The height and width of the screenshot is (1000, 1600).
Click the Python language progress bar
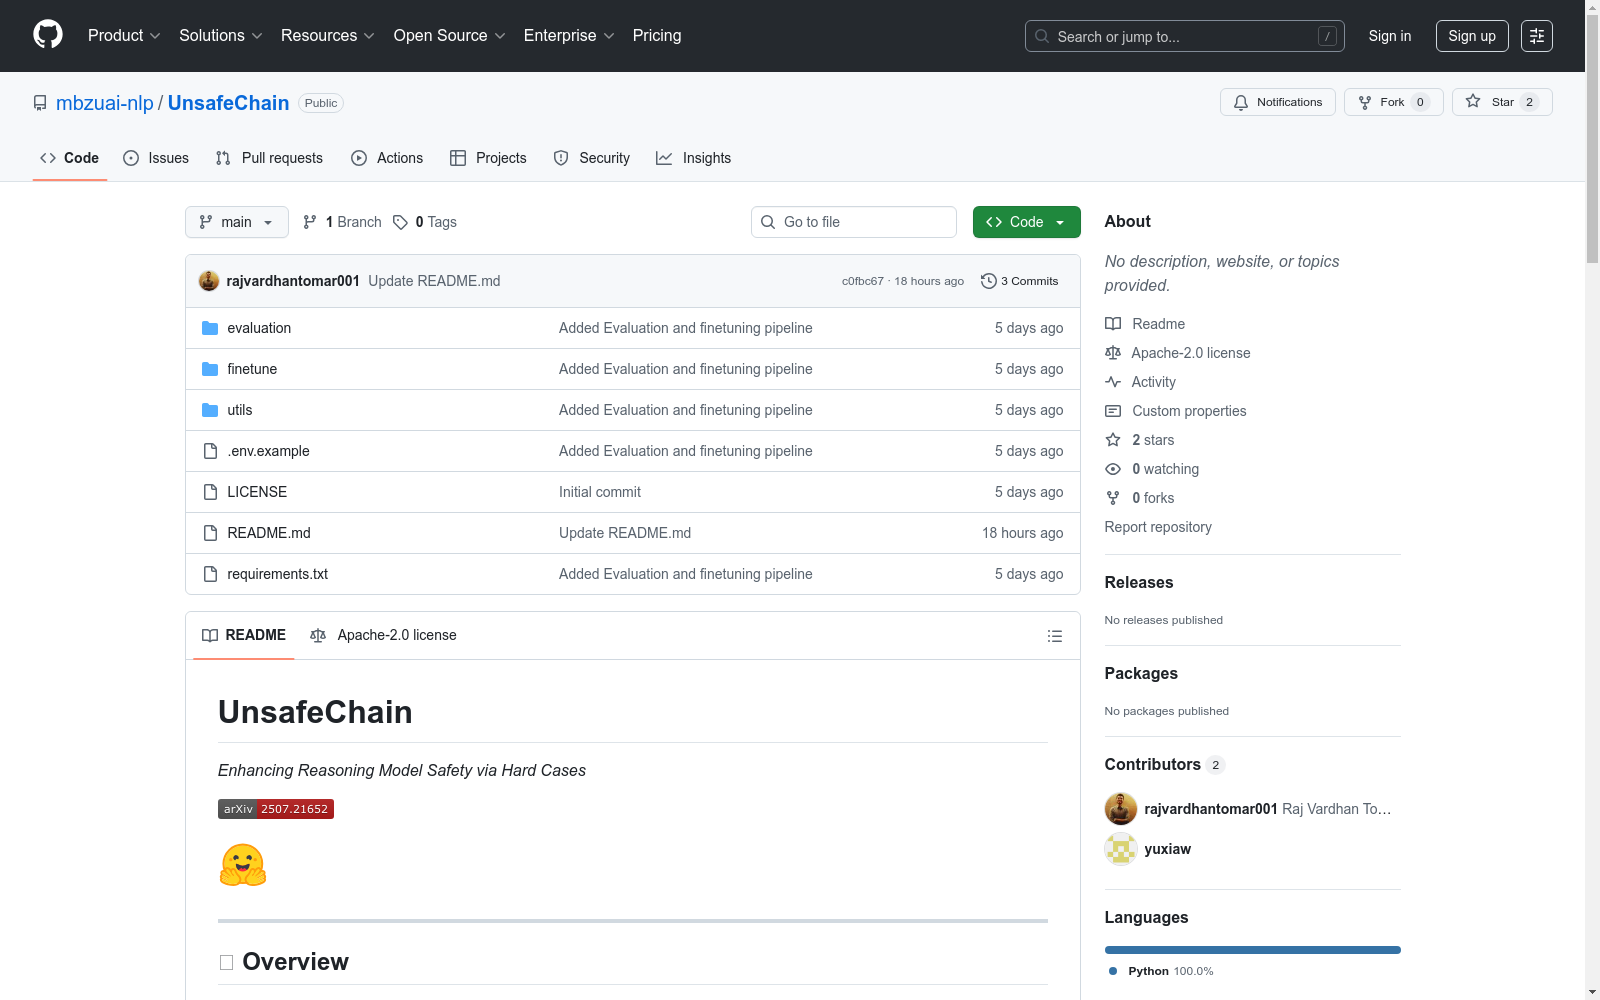pos(1253,950)
